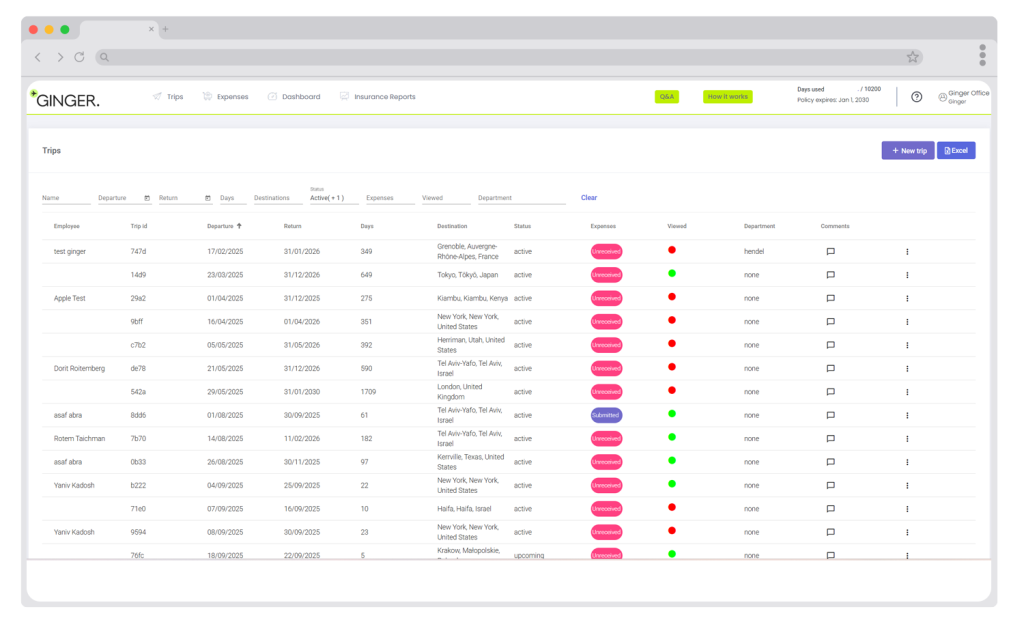
Task: Click the Name filter input field
Action: click(x=65, y=198)
